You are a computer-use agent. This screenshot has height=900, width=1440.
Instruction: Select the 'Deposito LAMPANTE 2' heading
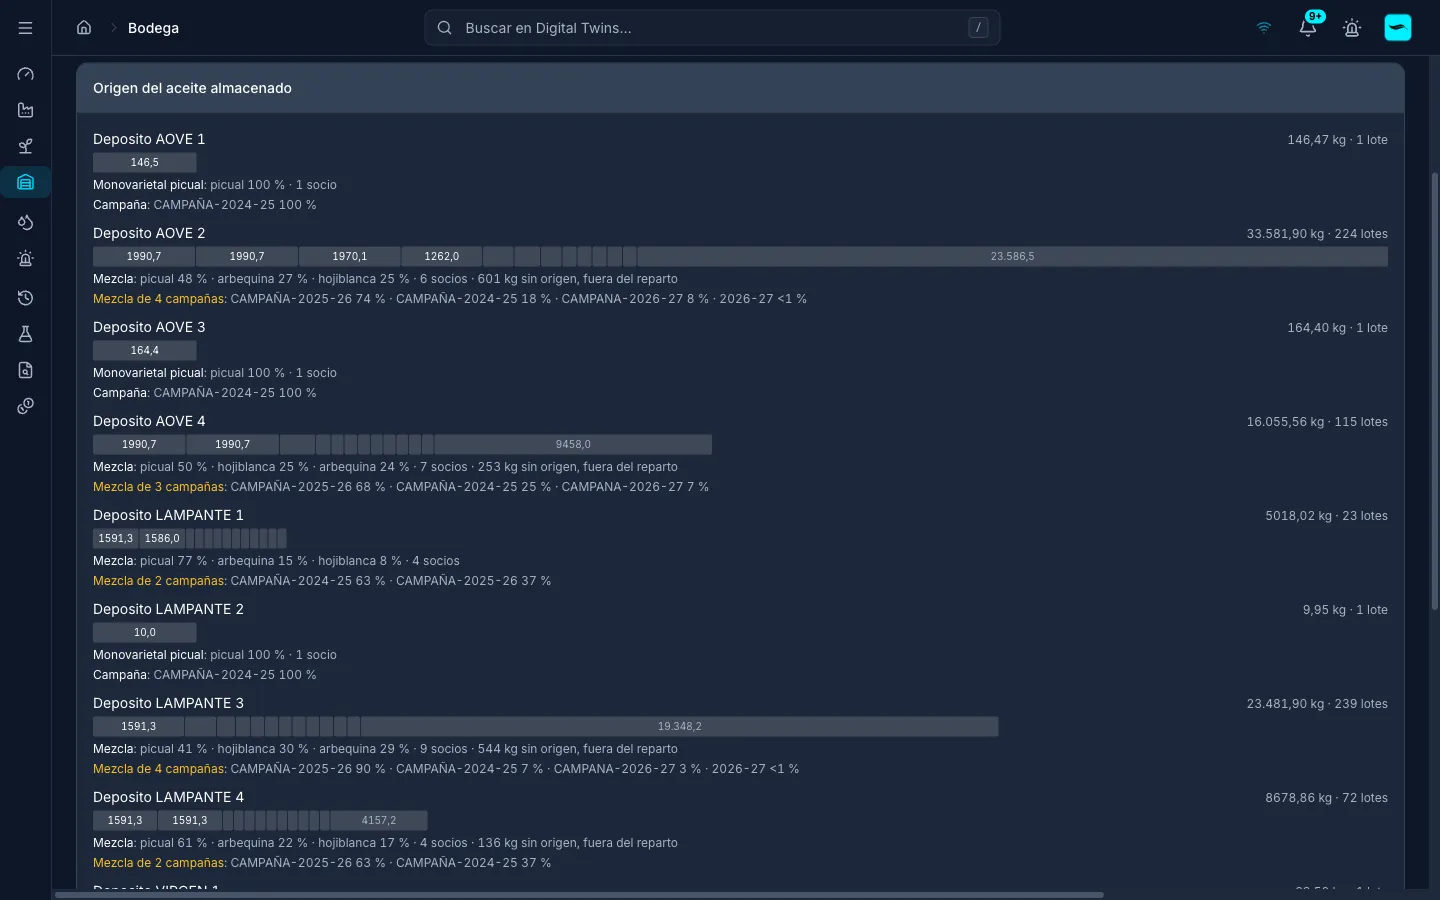pyautogui.click(x=168, y=609)
